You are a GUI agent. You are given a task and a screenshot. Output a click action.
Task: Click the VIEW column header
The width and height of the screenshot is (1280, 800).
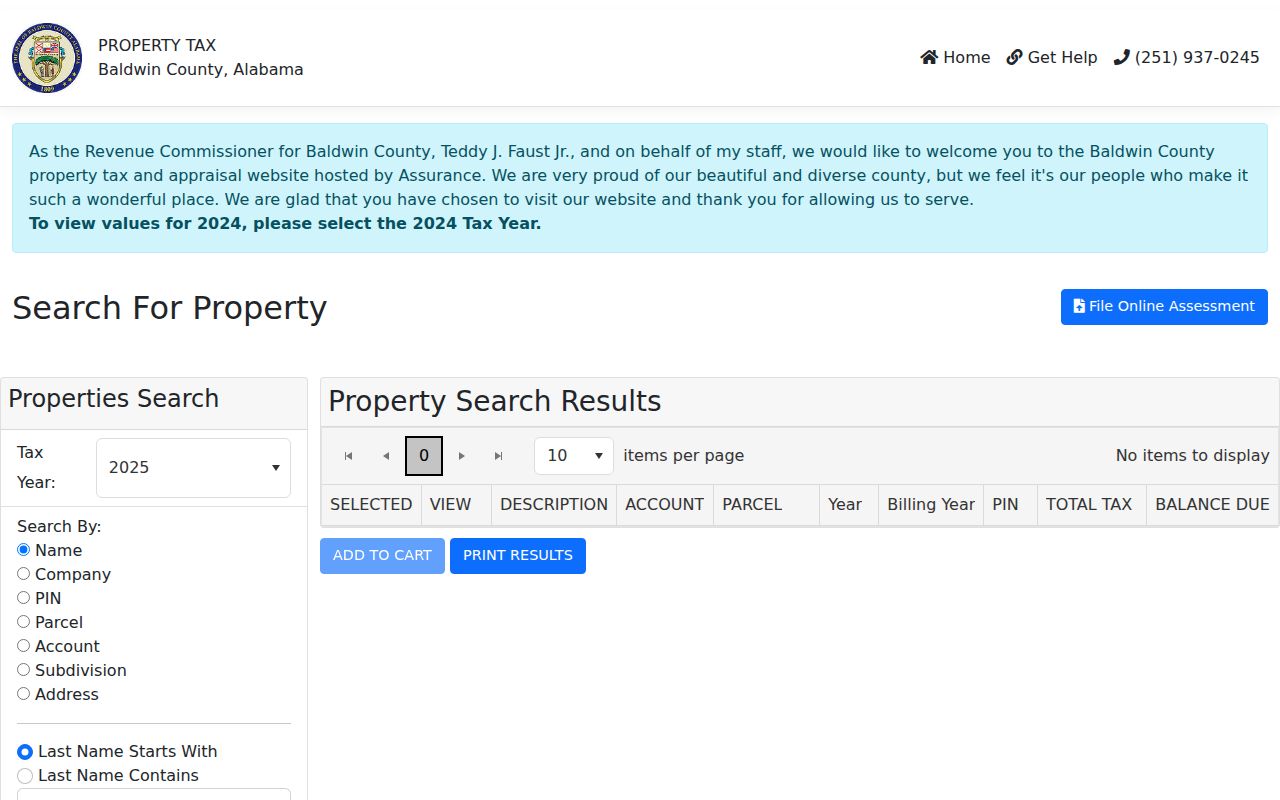click(x=456, y=505)
